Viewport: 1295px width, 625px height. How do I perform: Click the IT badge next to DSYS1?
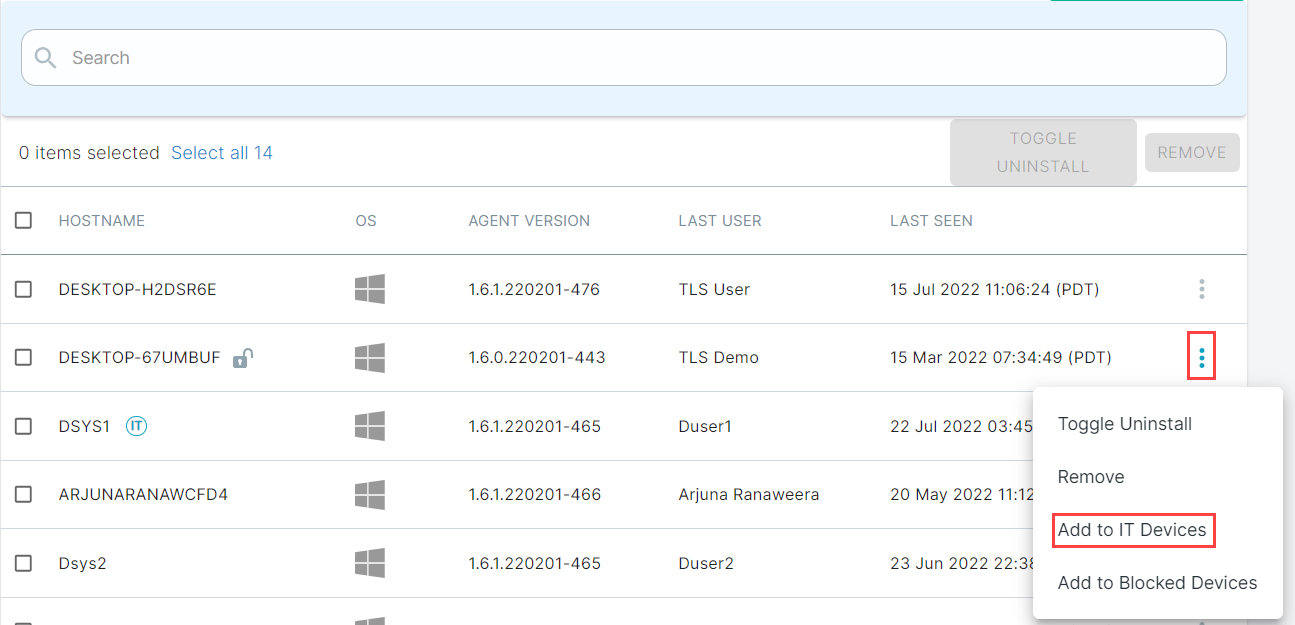(x=137, y=425)
